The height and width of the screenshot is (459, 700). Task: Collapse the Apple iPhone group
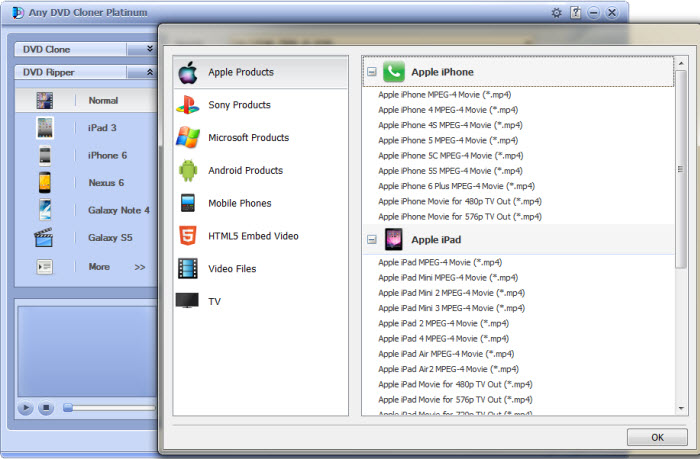click(371, 71)
